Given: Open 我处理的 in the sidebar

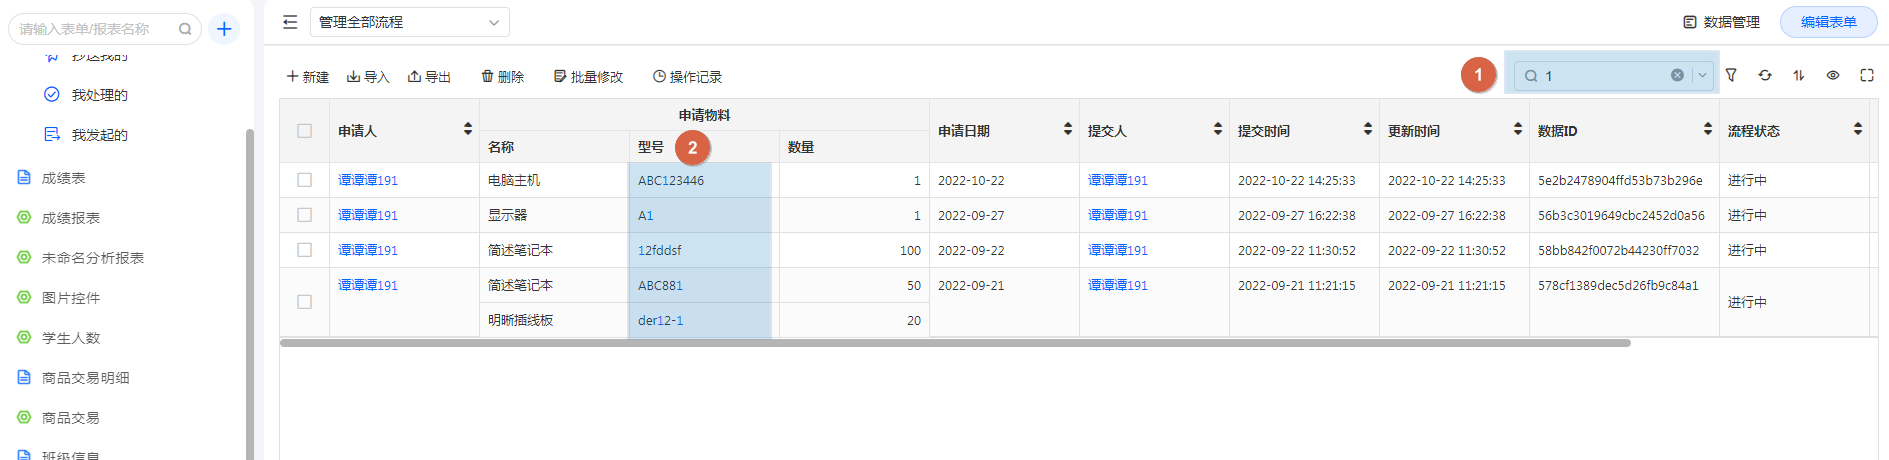Looking at the screenshot, I should coord(99,95).
